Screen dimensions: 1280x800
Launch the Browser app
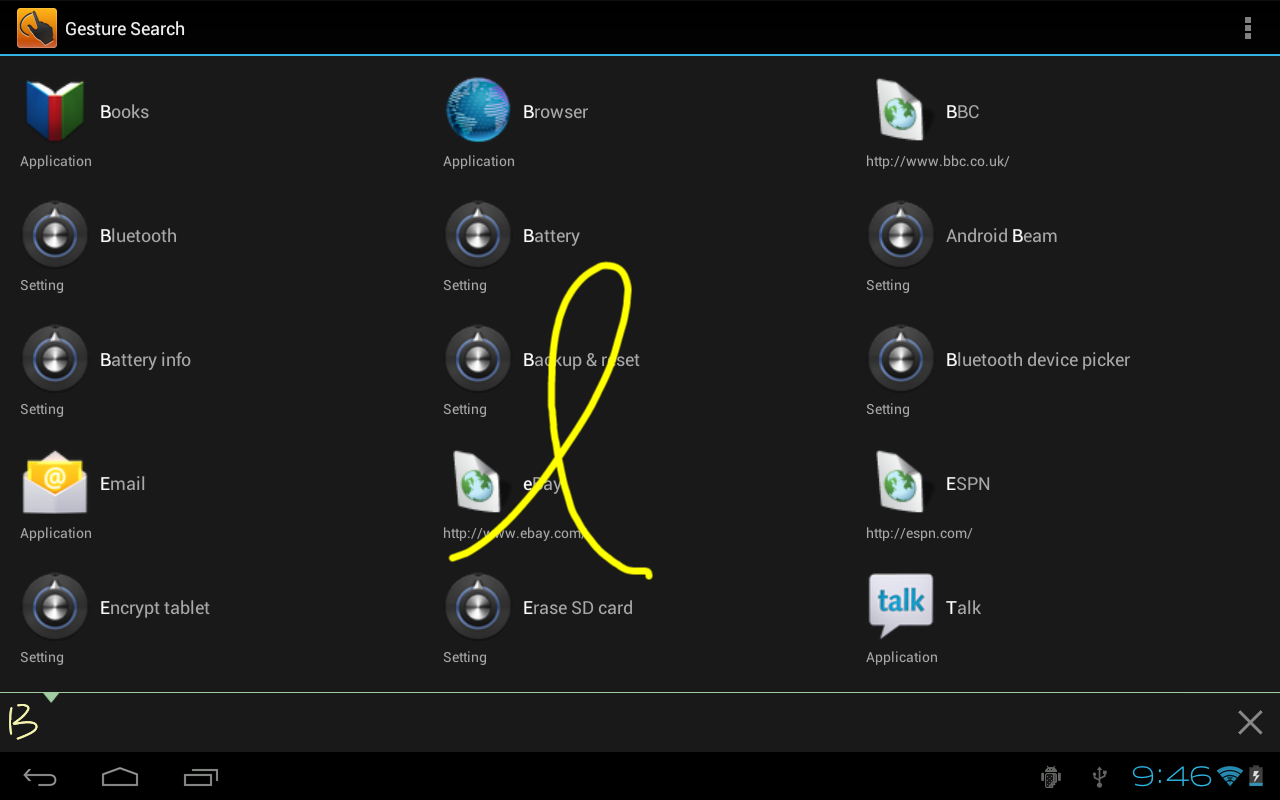pyautogui.click(x=477, y=111)
